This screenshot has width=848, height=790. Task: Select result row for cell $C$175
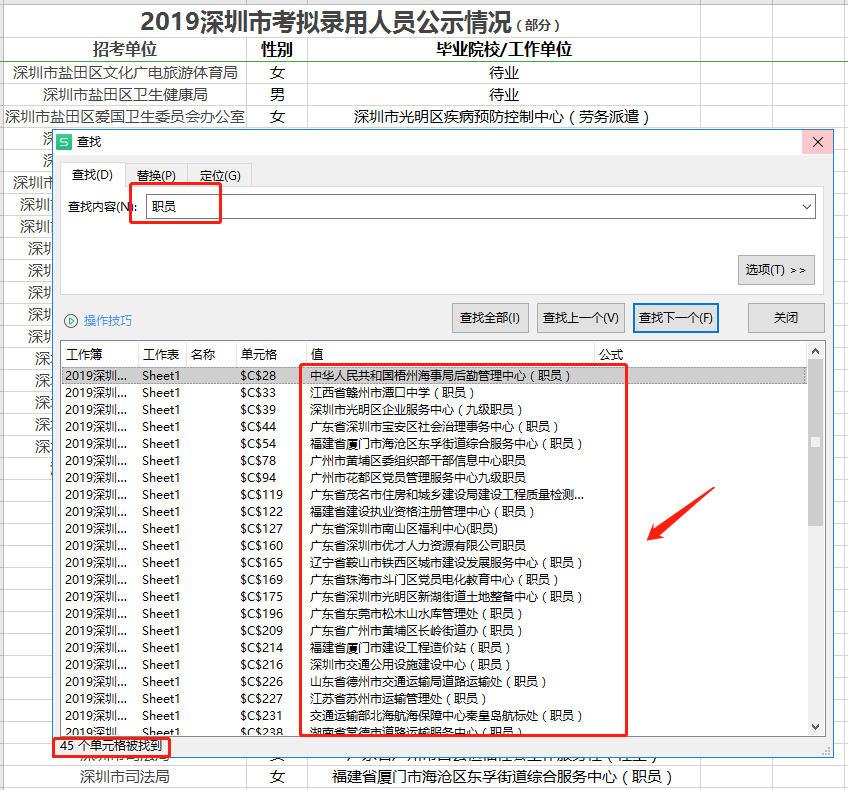coord(434,596)
